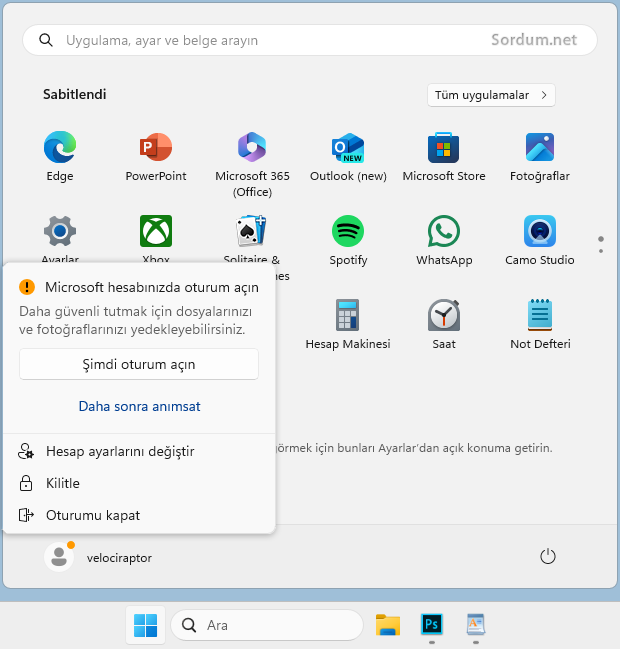Expand Tüm uygulamalar list
This screenshot has width=620, height=649.
point(491,95)
